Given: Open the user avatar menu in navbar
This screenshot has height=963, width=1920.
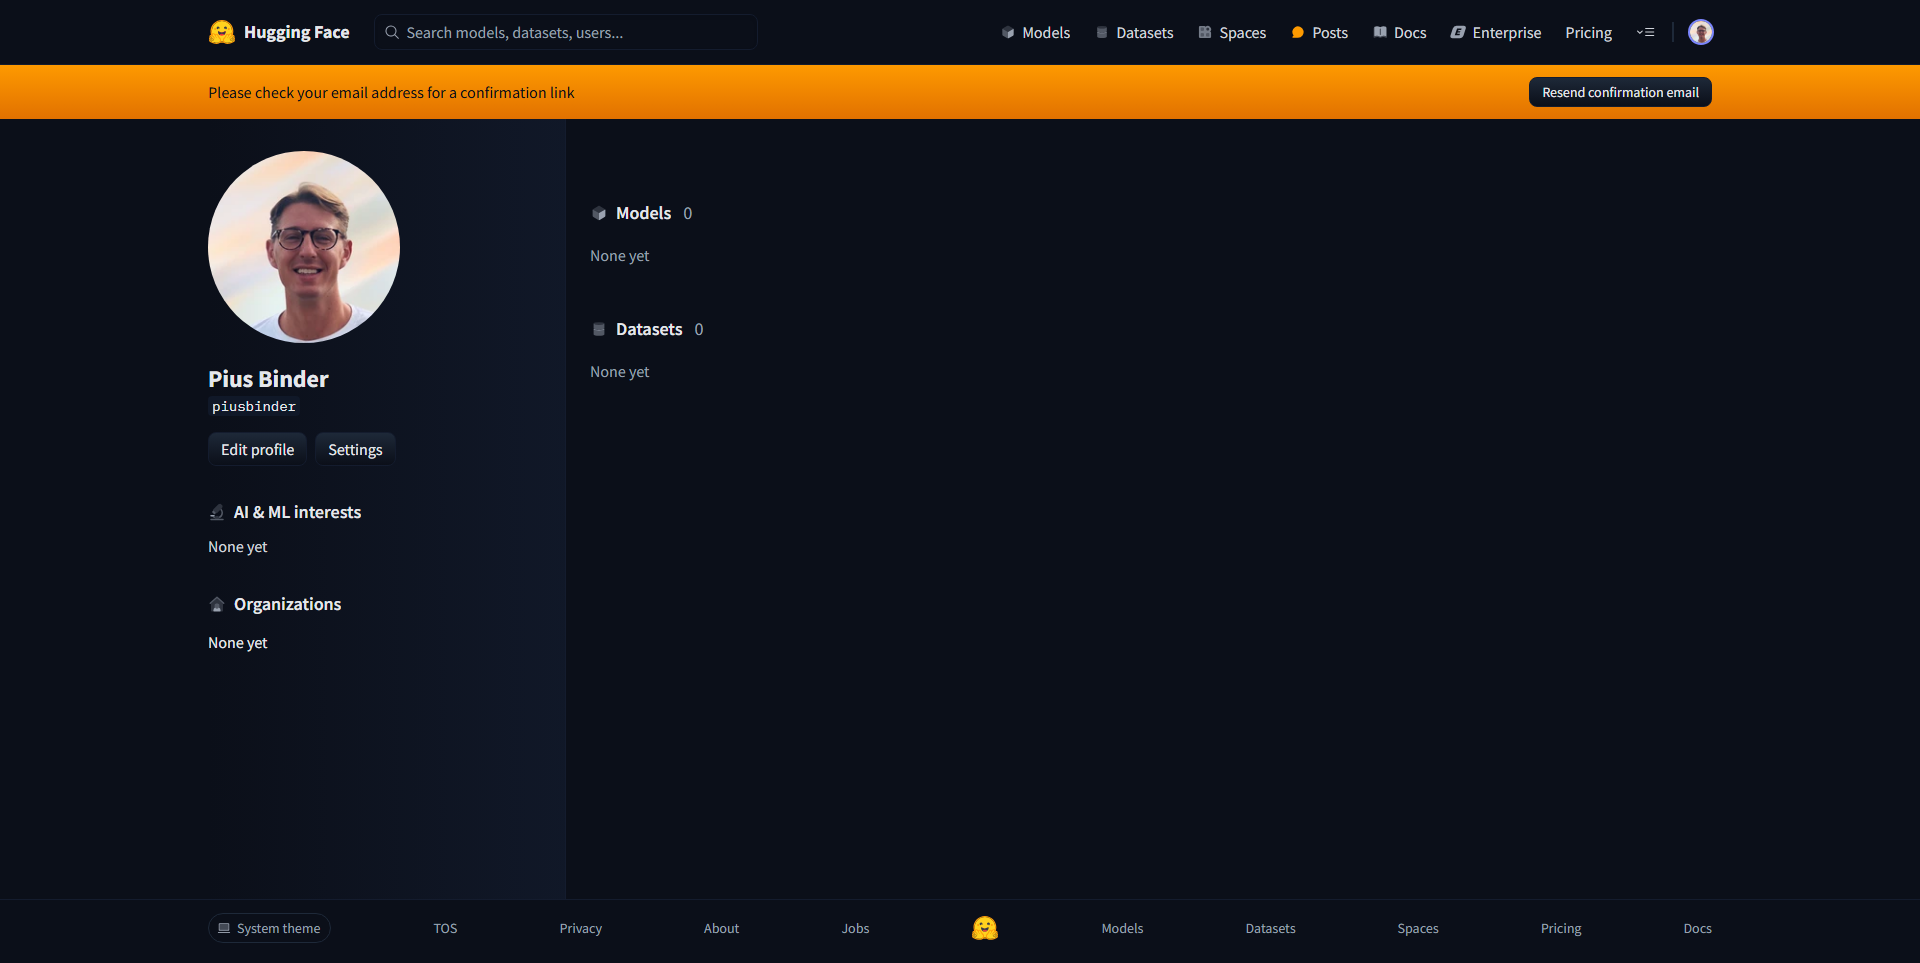Looking at the screenshot, I should click(1700, 32).
